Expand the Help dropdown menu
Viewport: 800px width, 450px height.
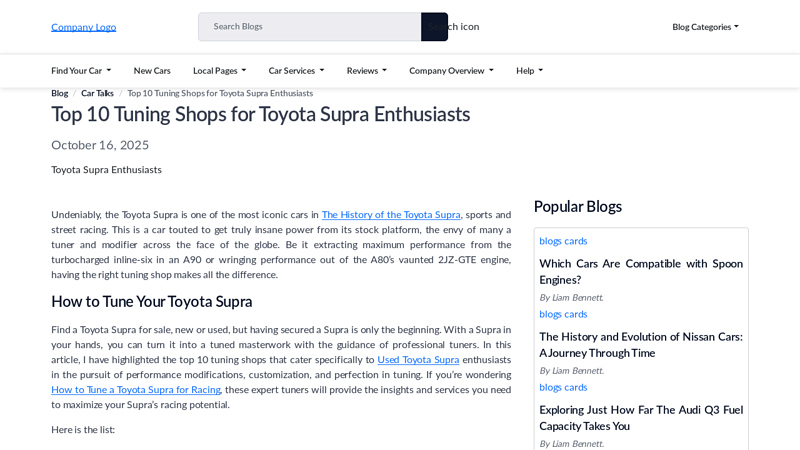click(530, 71)
